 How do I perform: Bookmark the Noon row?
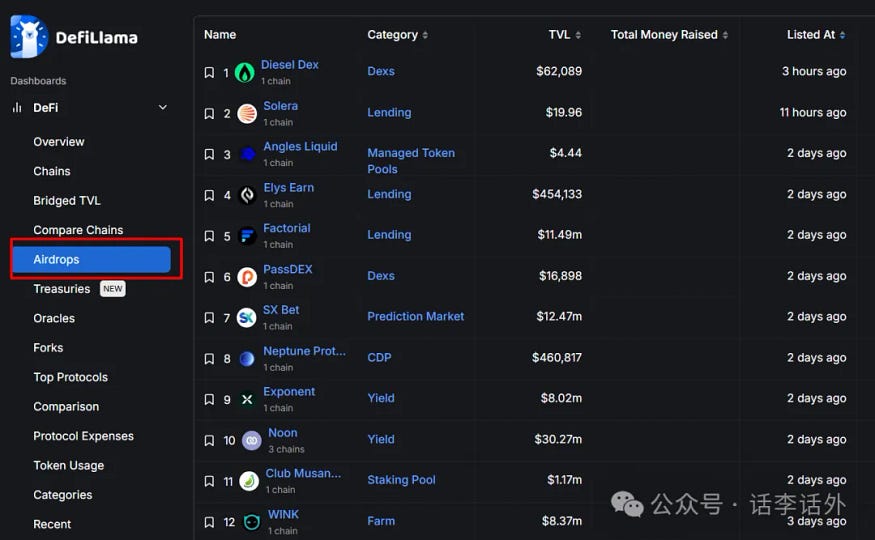coord(209,441)
